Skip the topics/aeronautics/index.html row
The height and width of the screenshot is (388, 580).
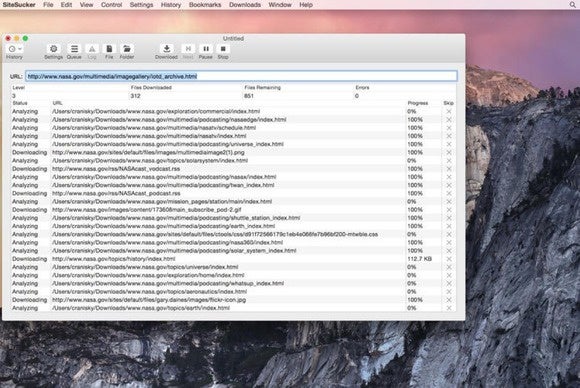(x=449, y=291)
